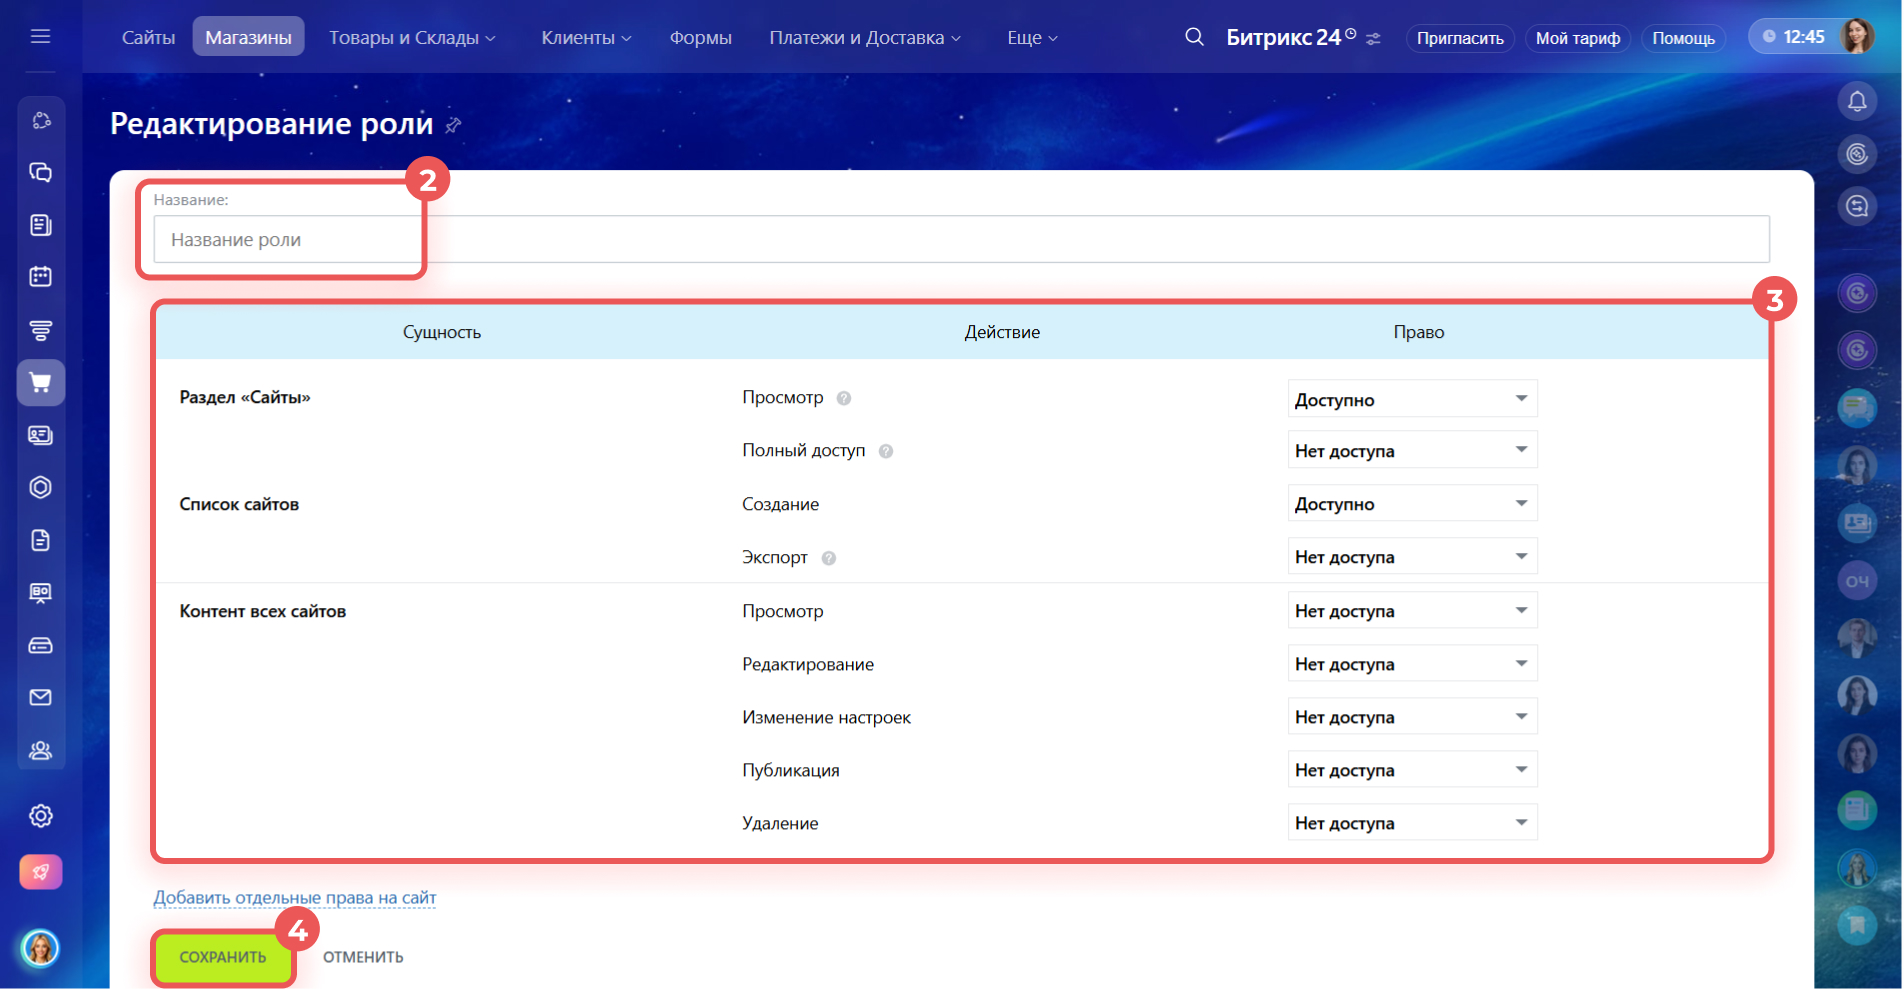
Task: Open settings gear in left sidebar
Action: (x=41, y=816)
